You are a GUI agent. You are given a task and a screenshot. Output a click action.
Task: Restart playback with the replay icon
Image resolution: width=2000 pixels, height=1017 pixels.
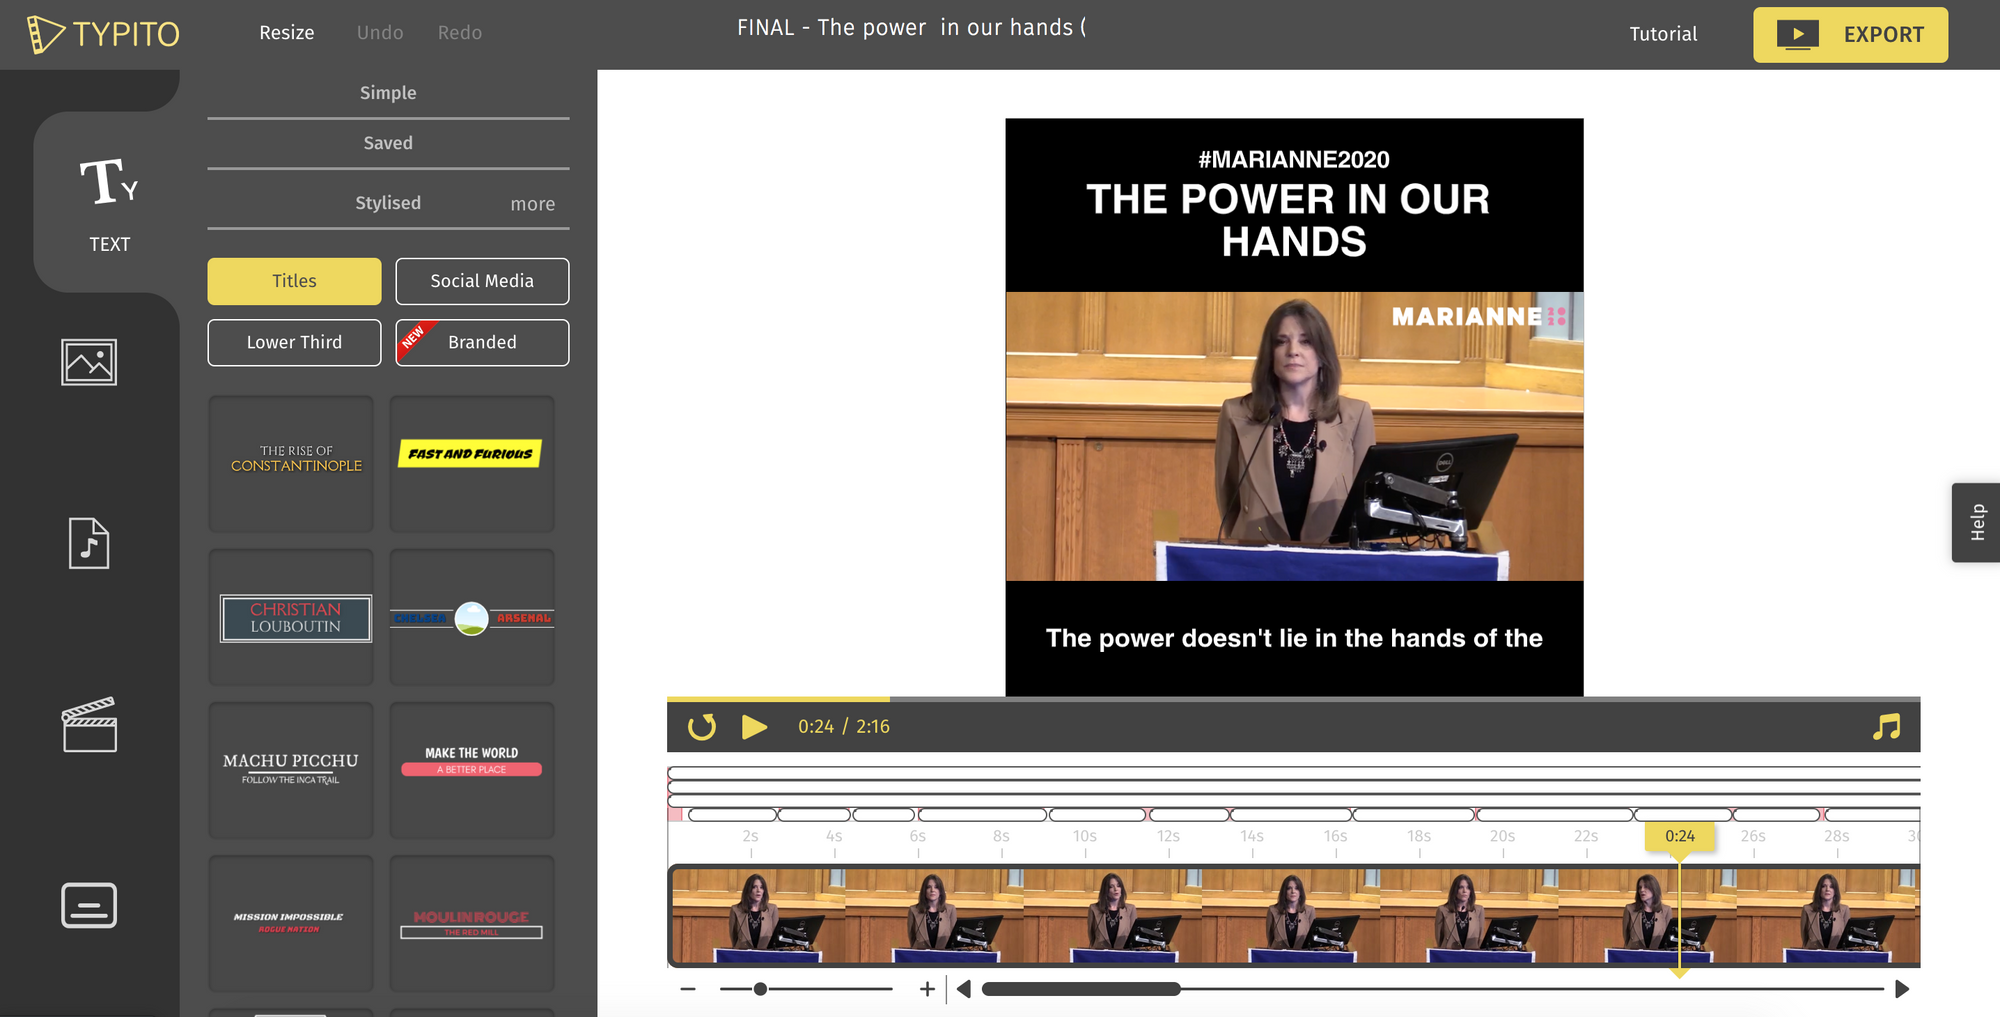(x=702, y=727)
